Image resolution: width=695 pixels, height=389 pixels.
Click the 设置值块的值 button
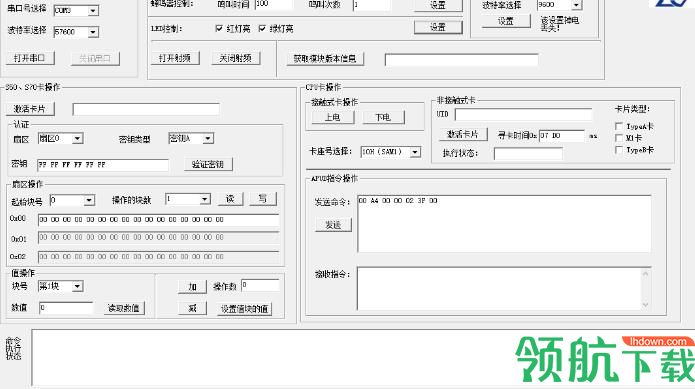[x=245, y=309]
